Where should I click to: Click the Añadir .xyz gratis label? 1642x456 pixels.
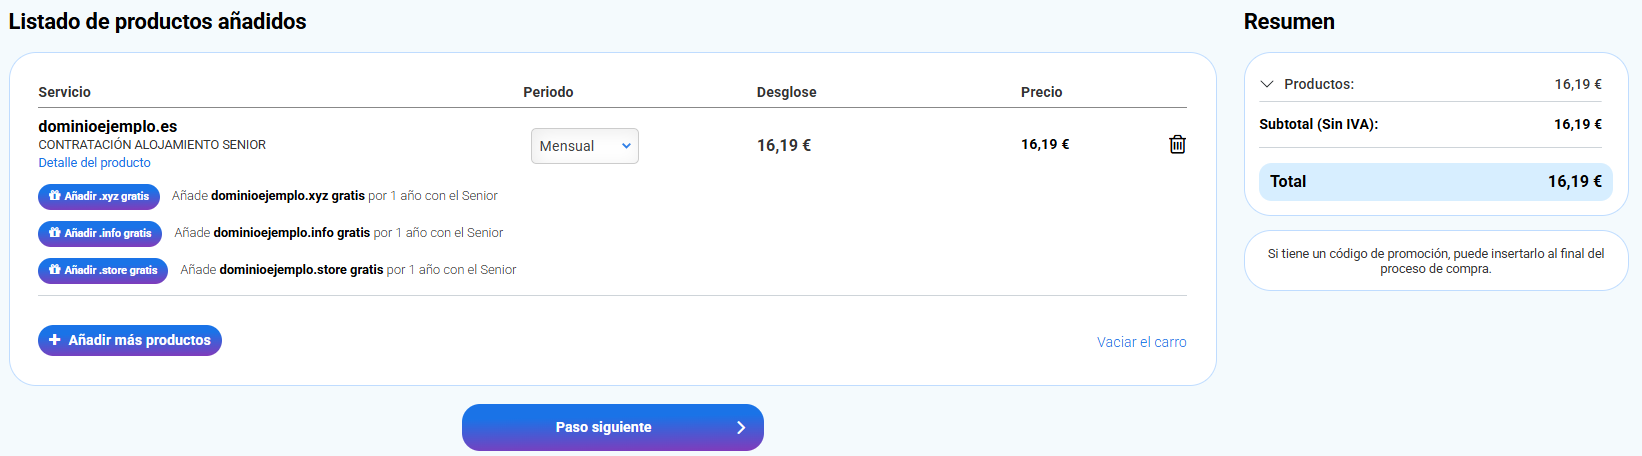point(107,197)
